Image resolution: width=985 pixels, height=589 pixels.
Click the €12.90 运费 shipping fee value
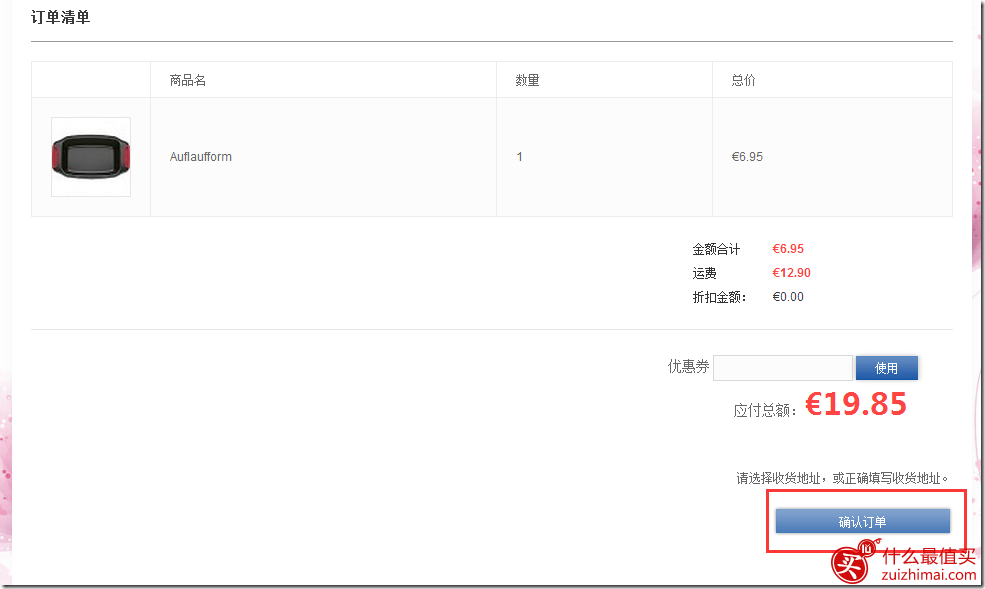coord(792,273)
